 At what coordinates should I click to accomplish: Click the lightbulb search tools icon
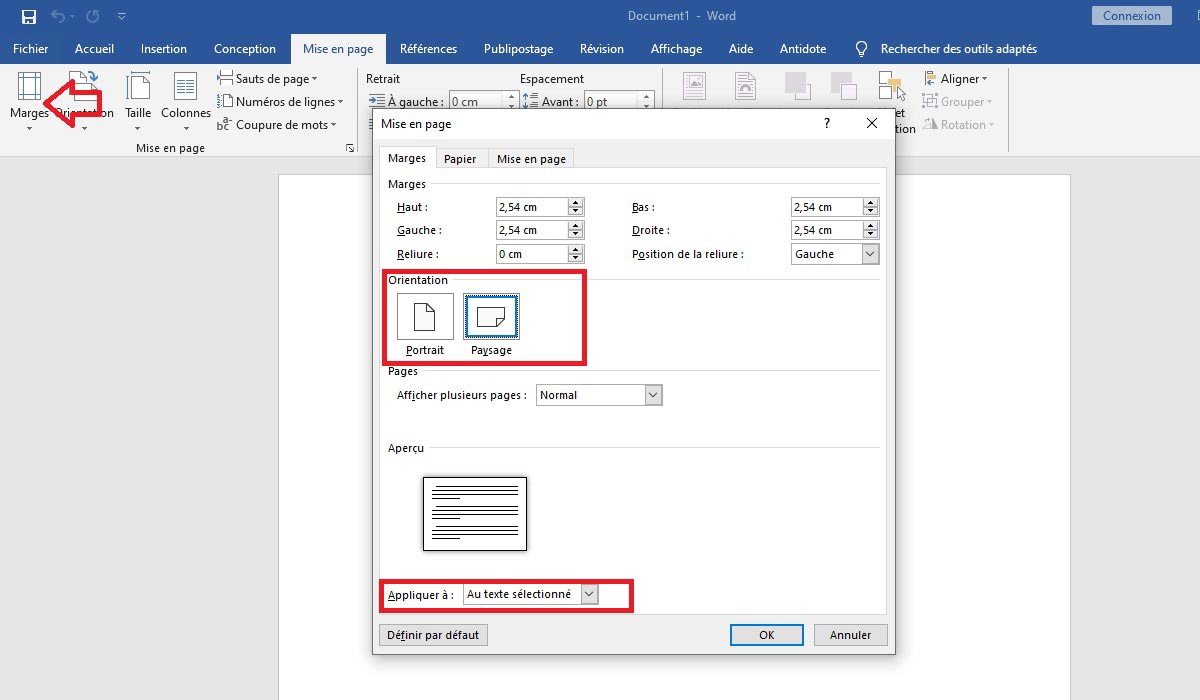[x=861, y=49]
